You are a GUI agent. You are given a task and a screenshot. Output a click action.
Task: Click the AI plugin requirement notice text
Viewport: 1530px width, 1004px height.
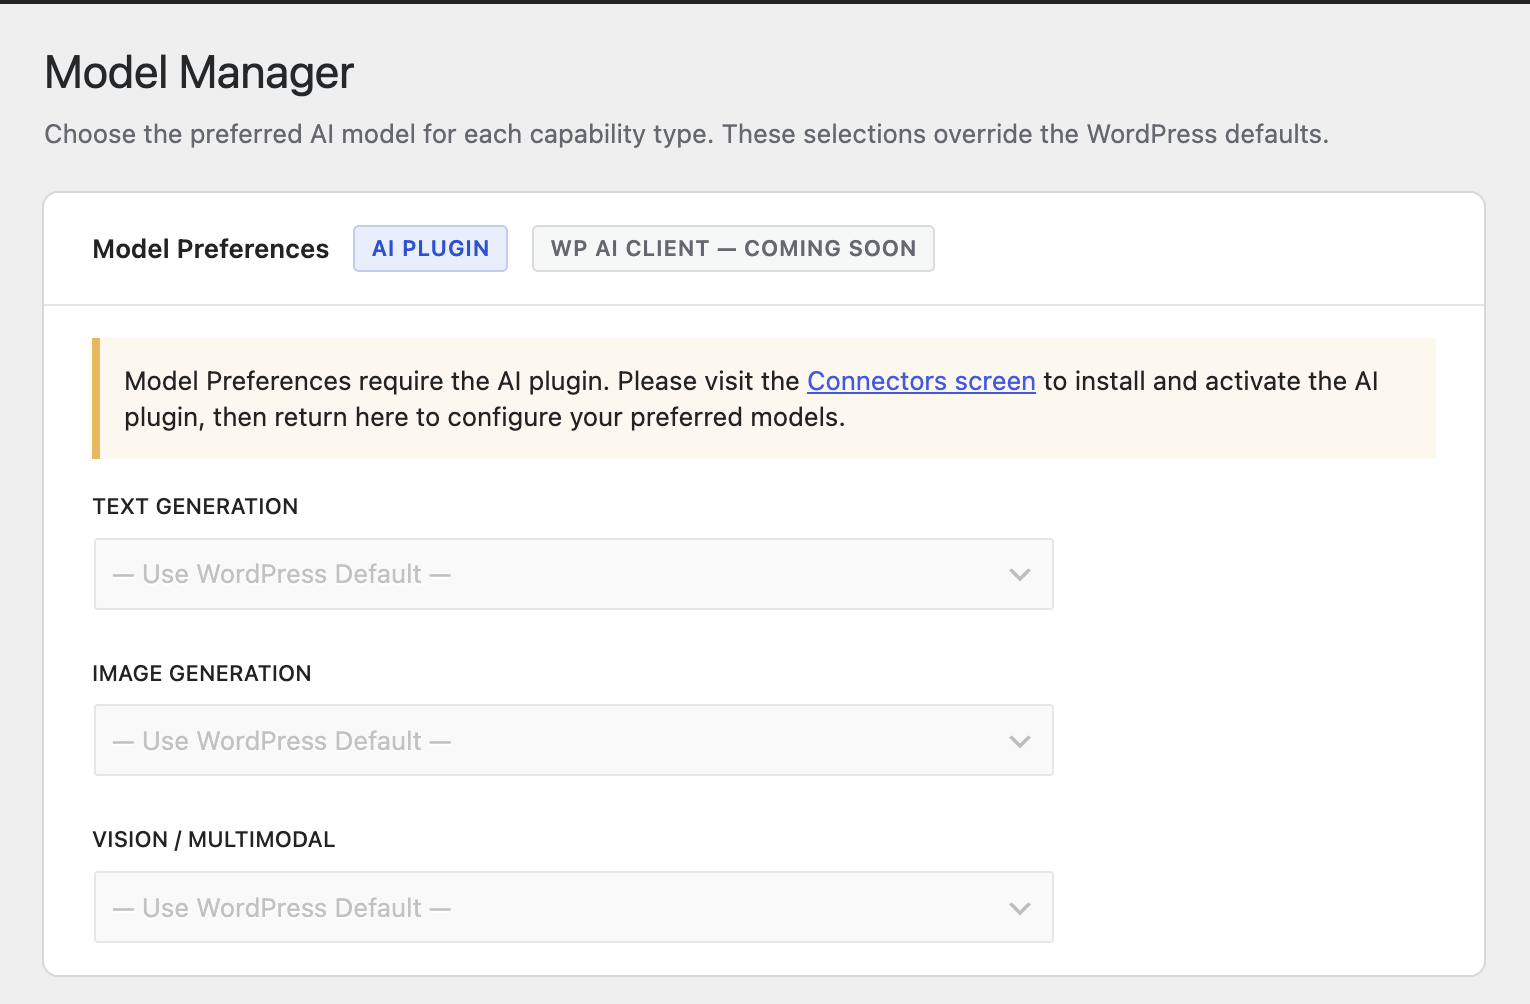point(751,399)
